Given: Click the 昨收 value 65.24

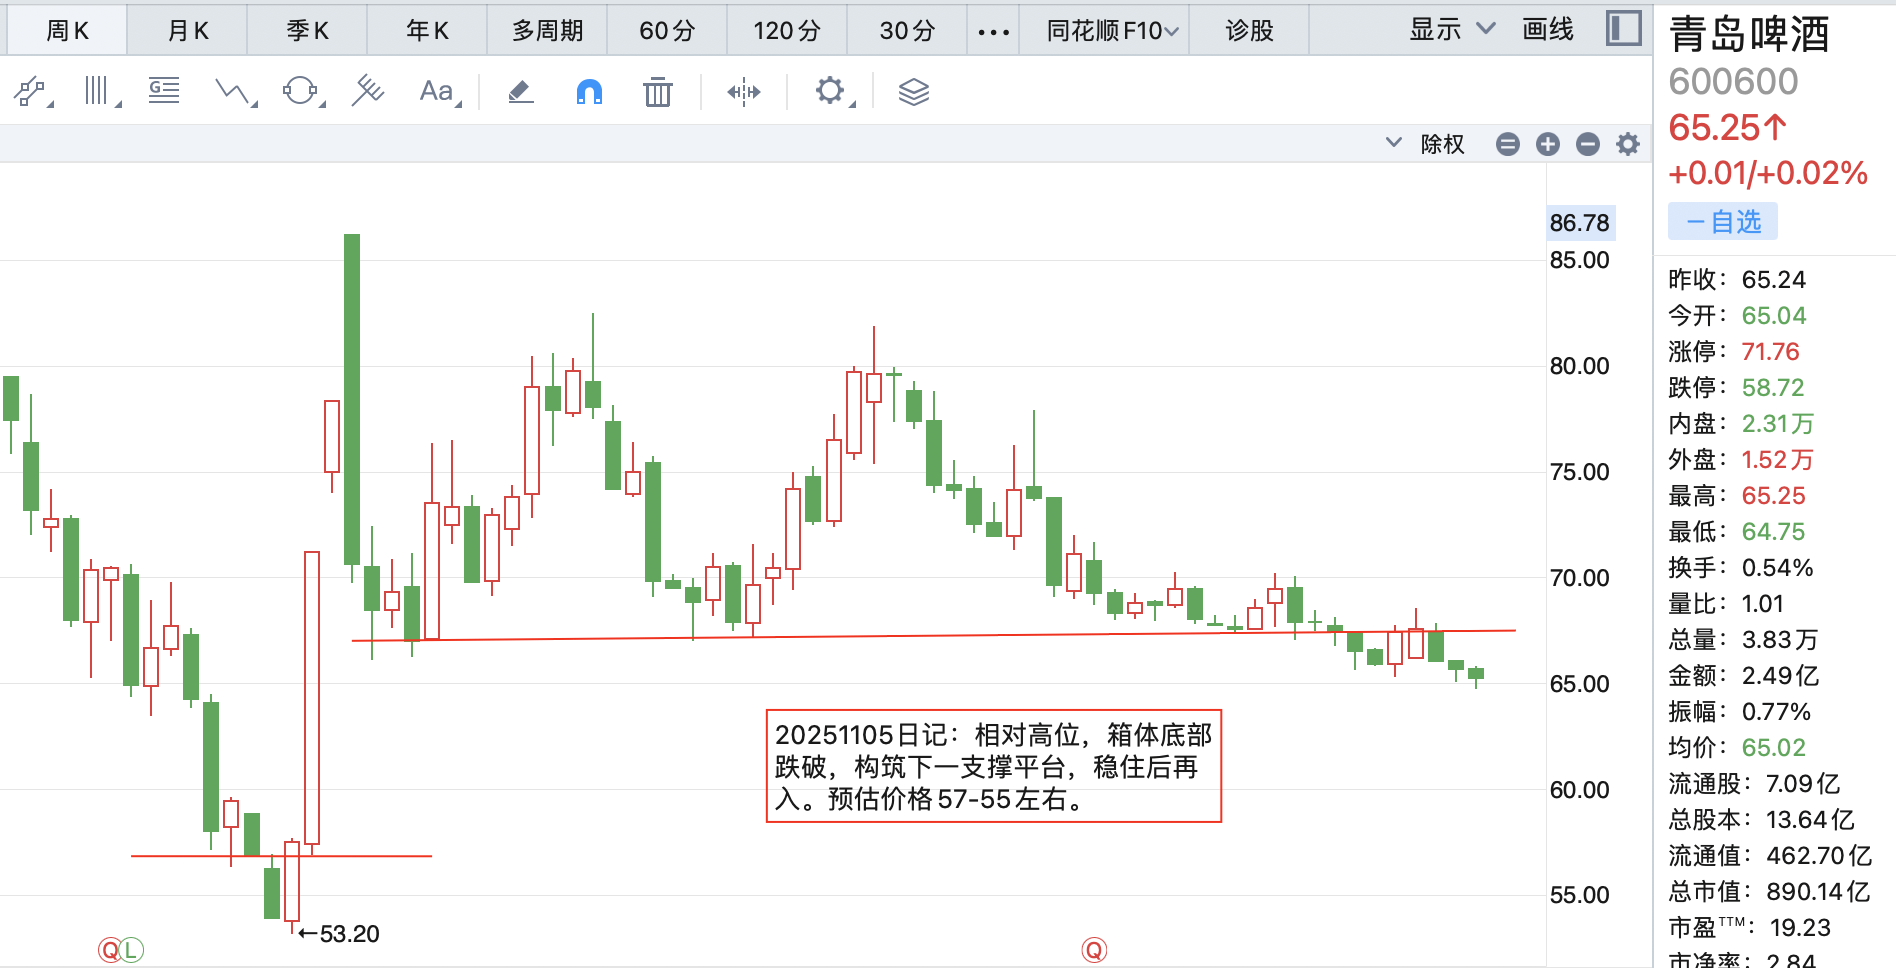Looking at the screenshot, I should pos(1773,280).
